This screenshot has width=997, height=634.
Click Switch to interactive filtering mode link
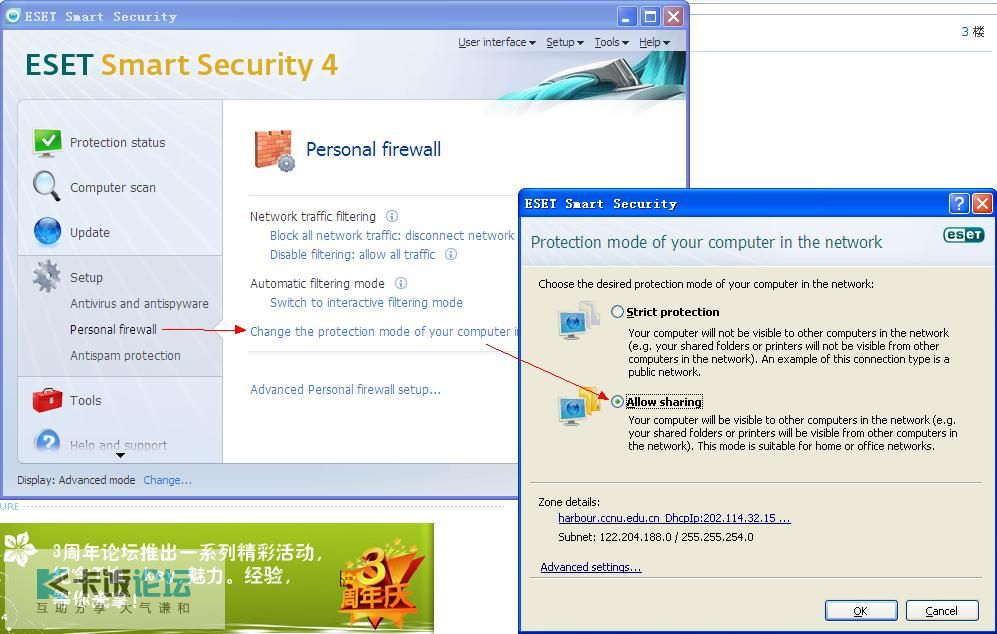(366, 303)
